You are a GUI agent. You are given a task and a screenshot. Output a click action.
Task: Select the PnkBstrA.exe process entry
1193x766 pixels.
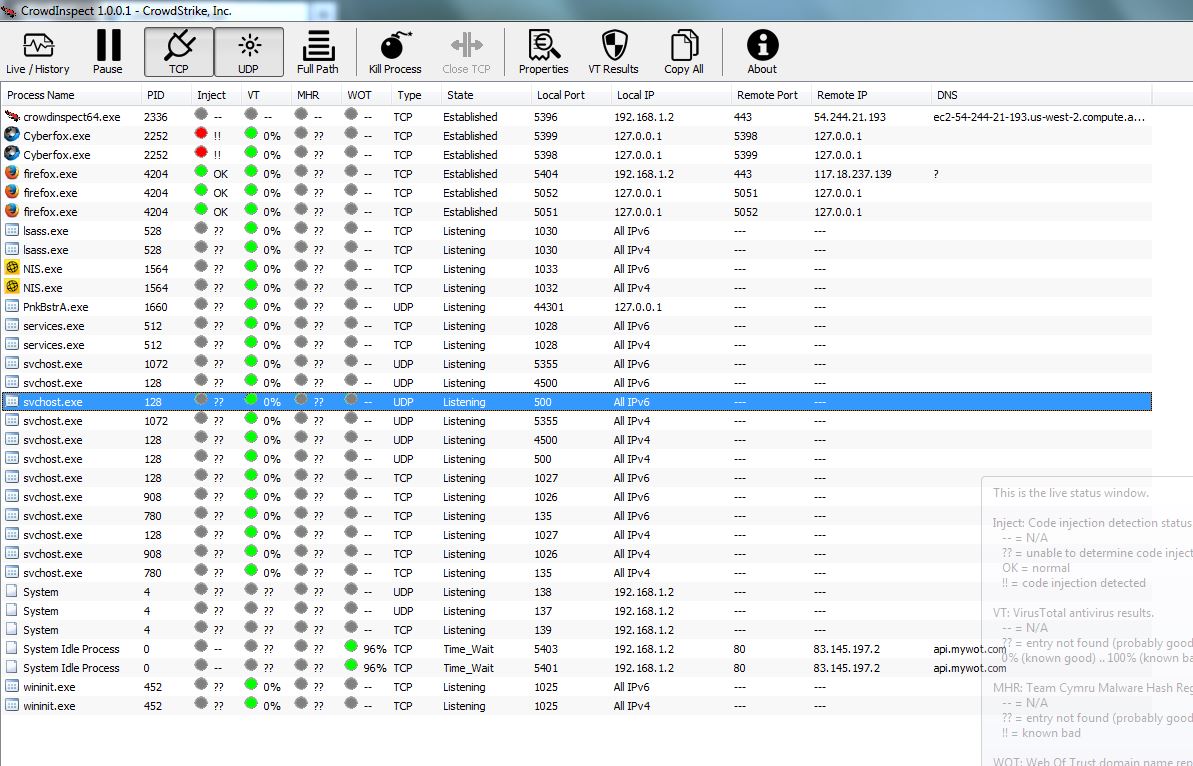coord(56,307)
